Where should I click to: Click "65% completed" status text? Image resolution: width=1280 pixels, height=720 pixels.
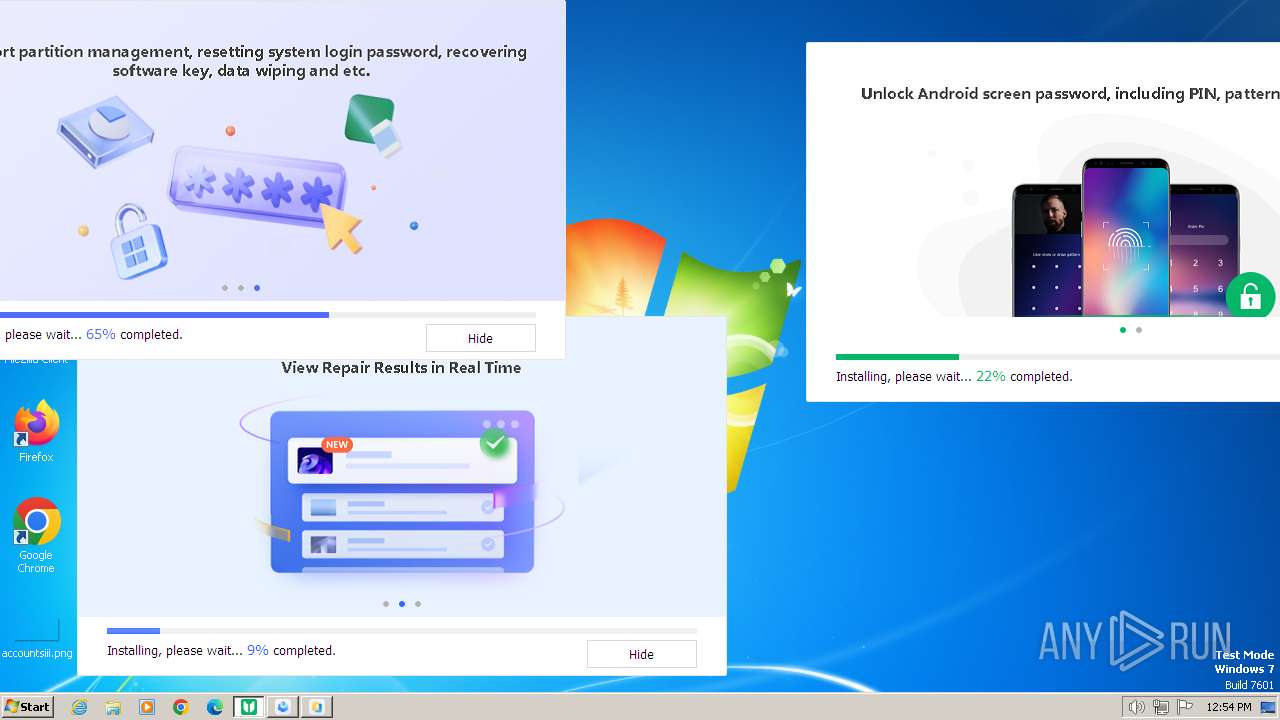point(134,335)
